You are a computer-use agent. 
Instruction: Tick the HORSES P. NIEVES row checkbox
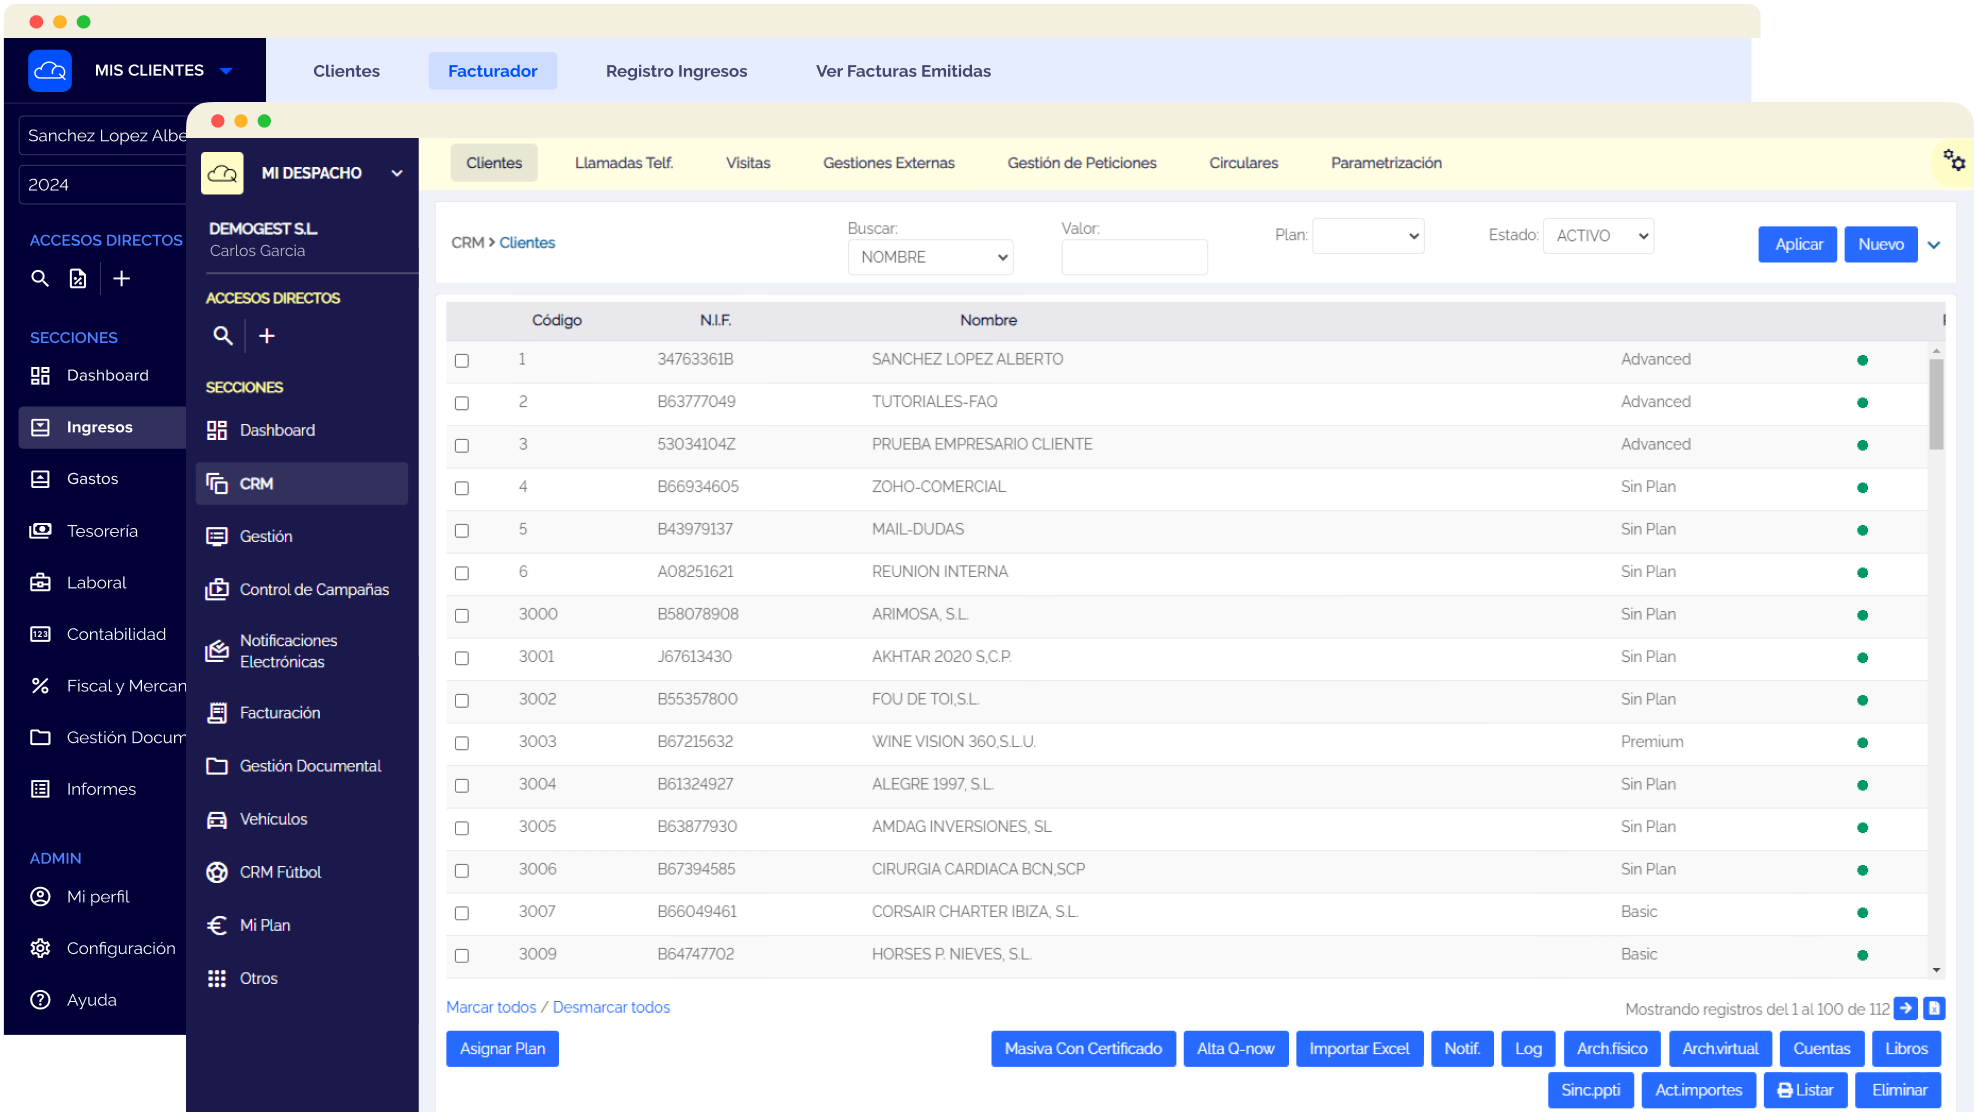click(462, 955)
